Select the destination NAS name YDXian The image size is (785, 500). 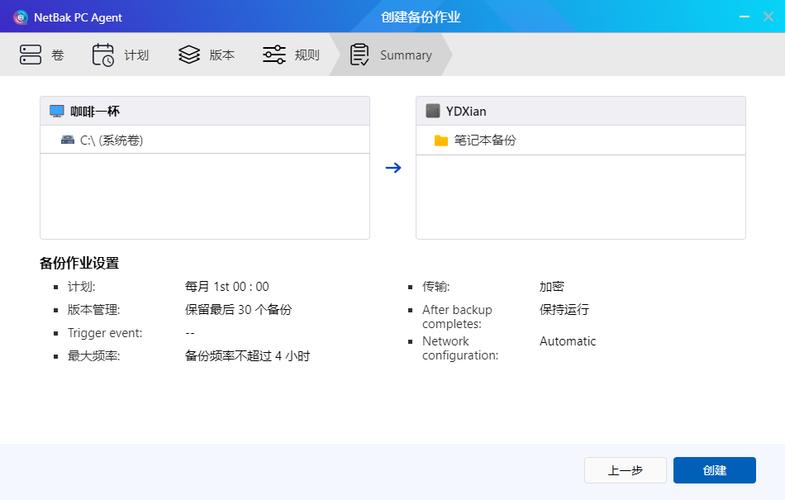pos(466,111)
